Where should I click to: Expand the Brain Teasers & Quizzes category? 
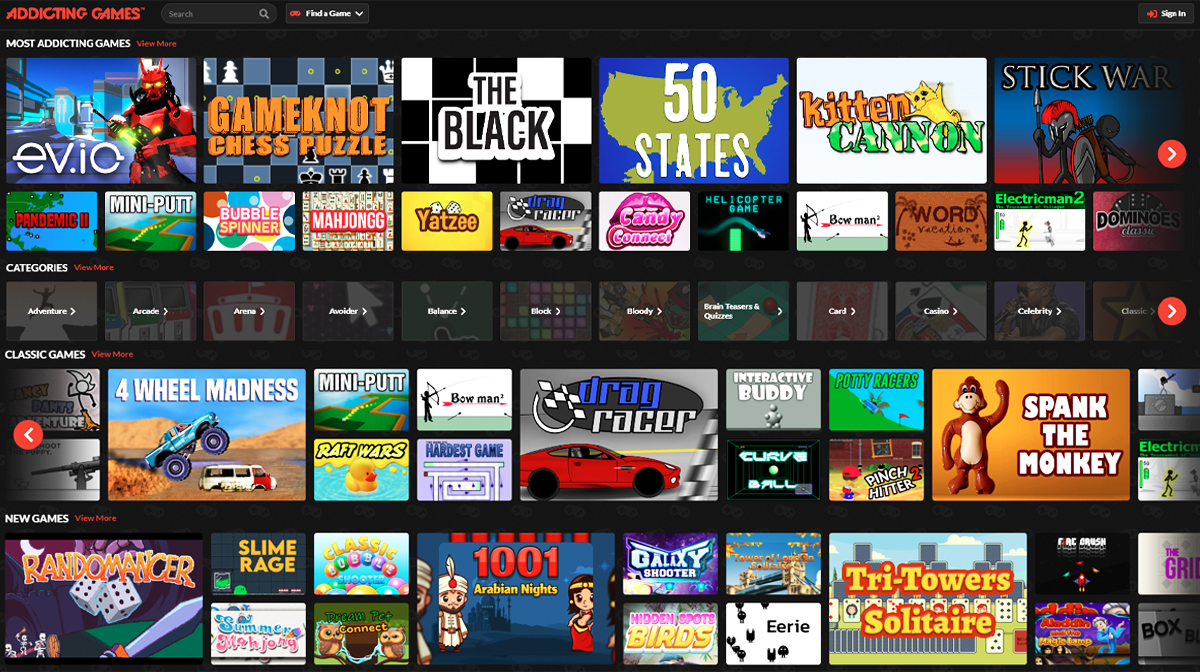[x=743, y=311]
